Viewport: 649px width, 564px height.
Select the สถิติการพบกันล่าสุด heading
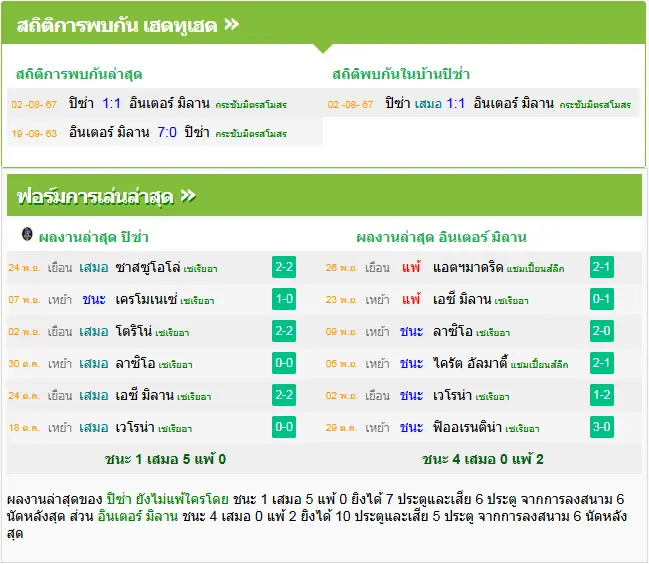pos(79,74)
